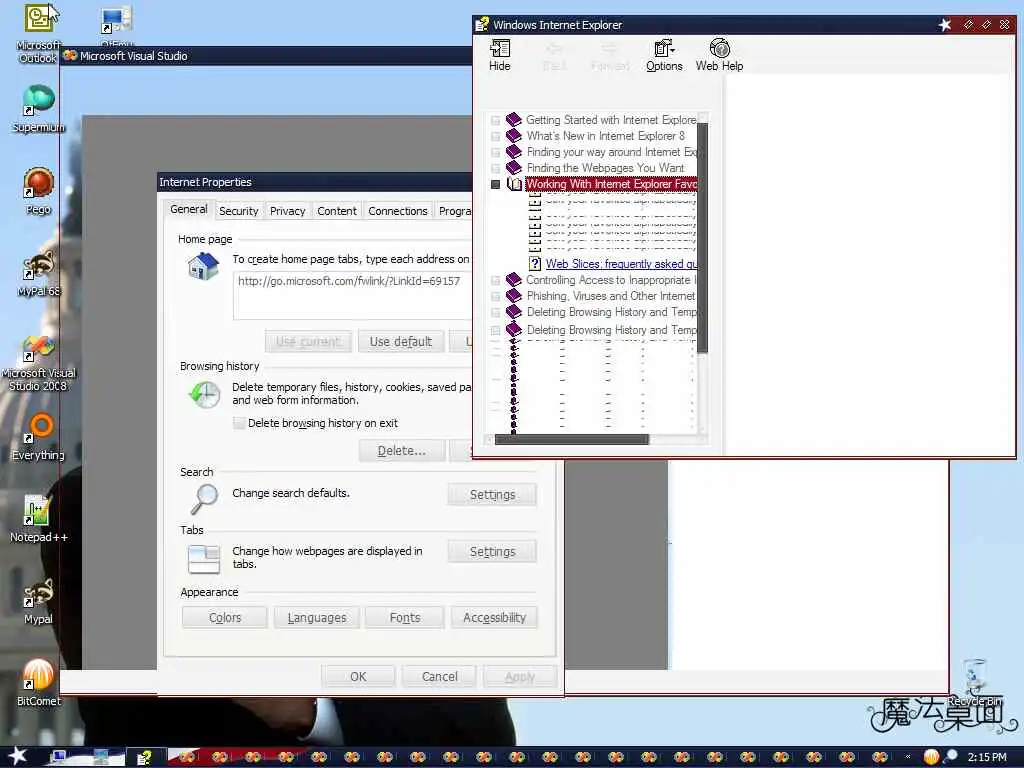Open Settings for Search defaults
Viewport: 1024px width, 768px height.
click(x=492, y=494)
